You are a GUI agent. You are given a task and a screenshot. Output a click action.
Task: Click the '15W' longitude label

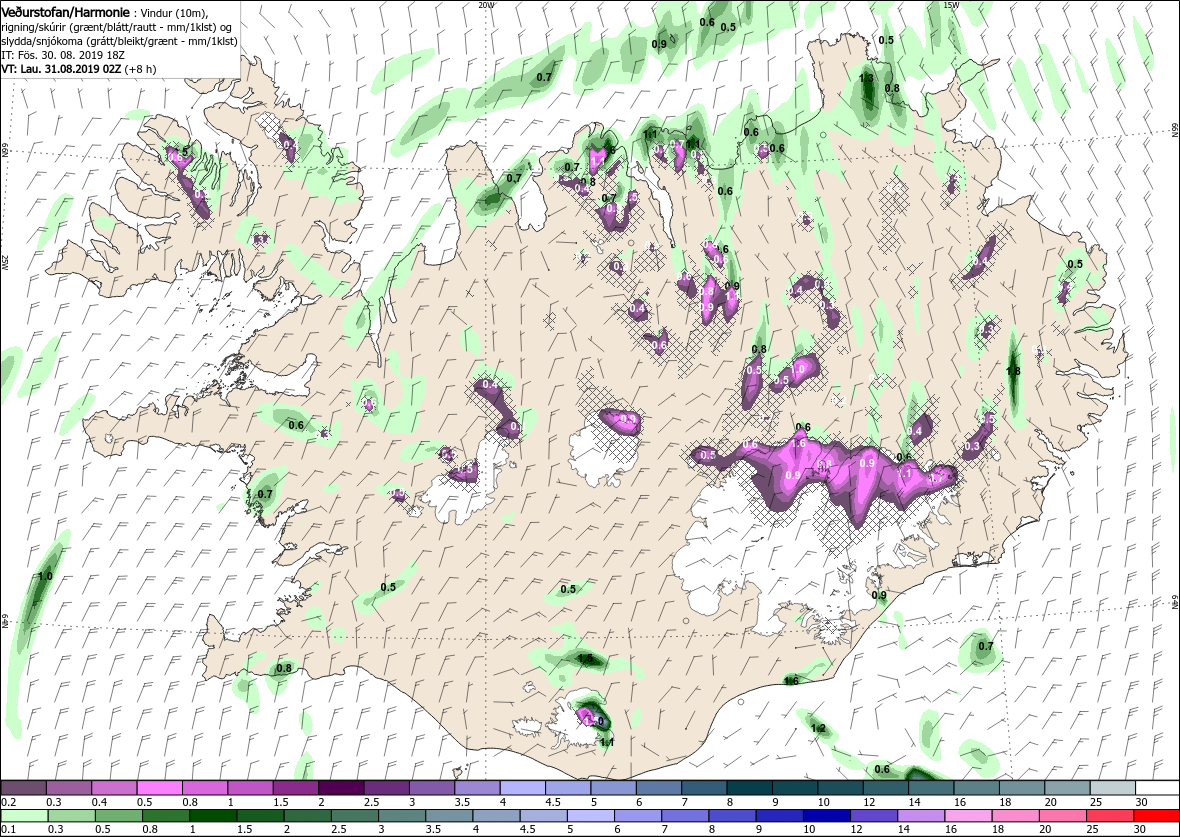point(950,5)
